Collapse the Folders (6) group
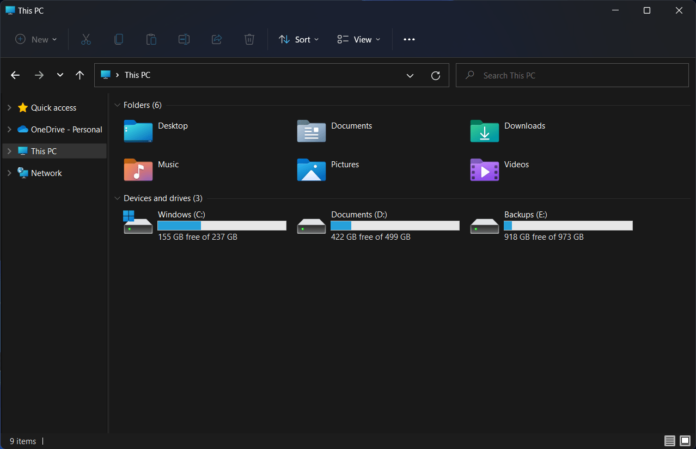696x449 pixels. click(117, 105)
